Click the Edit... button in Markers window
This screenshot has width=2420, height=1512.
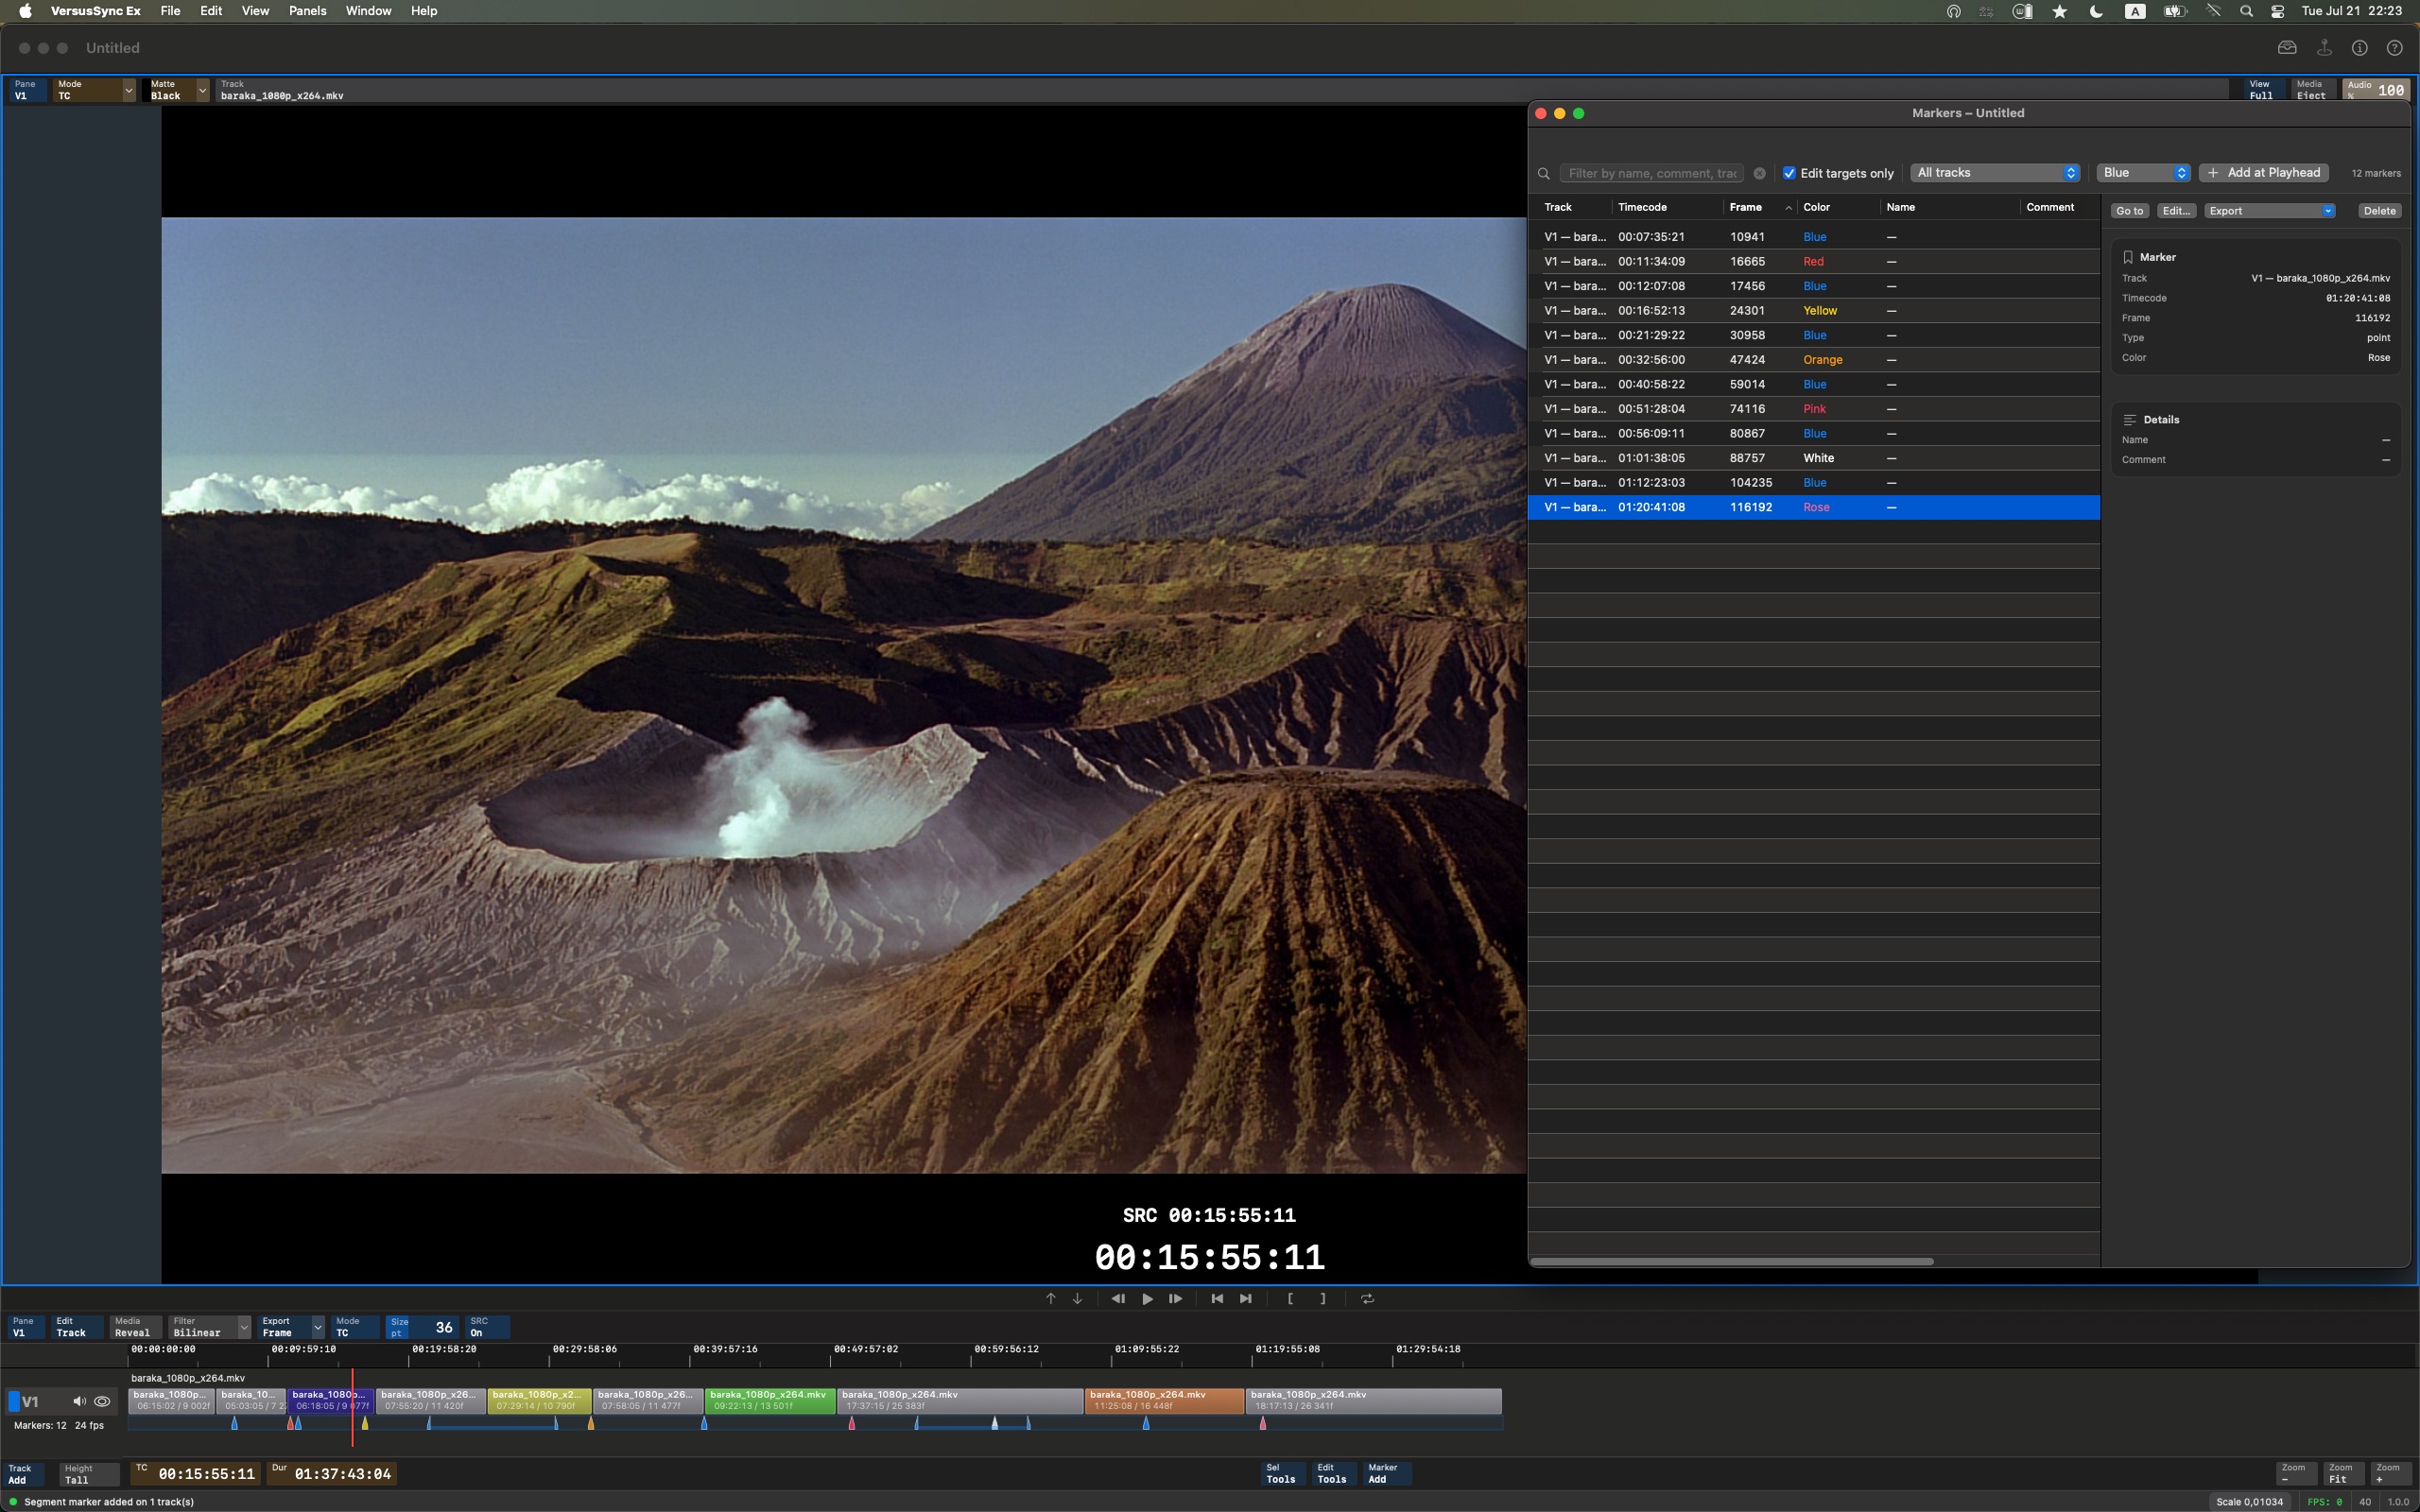pos(2176,211)
